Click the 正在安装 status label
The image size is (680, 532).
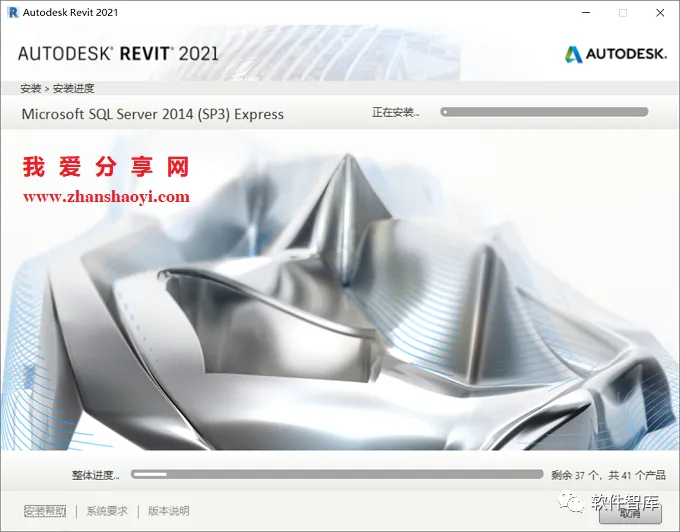click(396, 113)
